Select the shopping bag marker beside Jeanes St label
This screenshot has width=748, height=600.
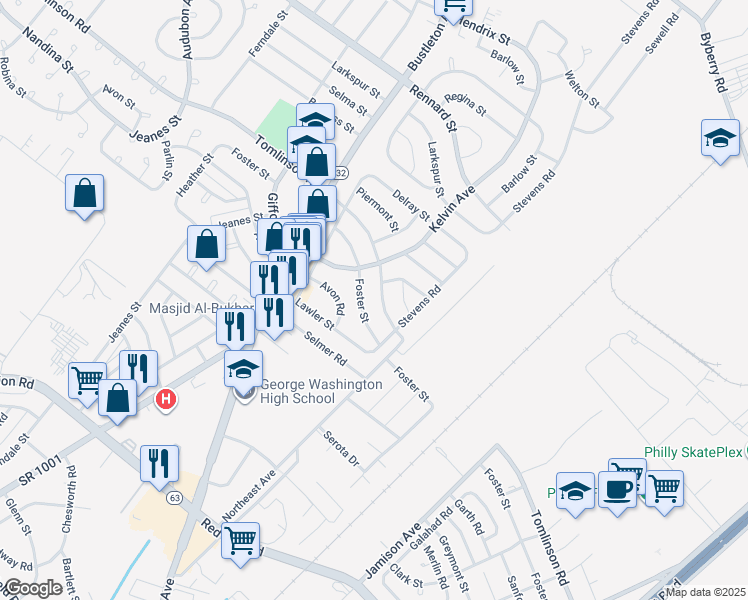[x=206, y=248]
